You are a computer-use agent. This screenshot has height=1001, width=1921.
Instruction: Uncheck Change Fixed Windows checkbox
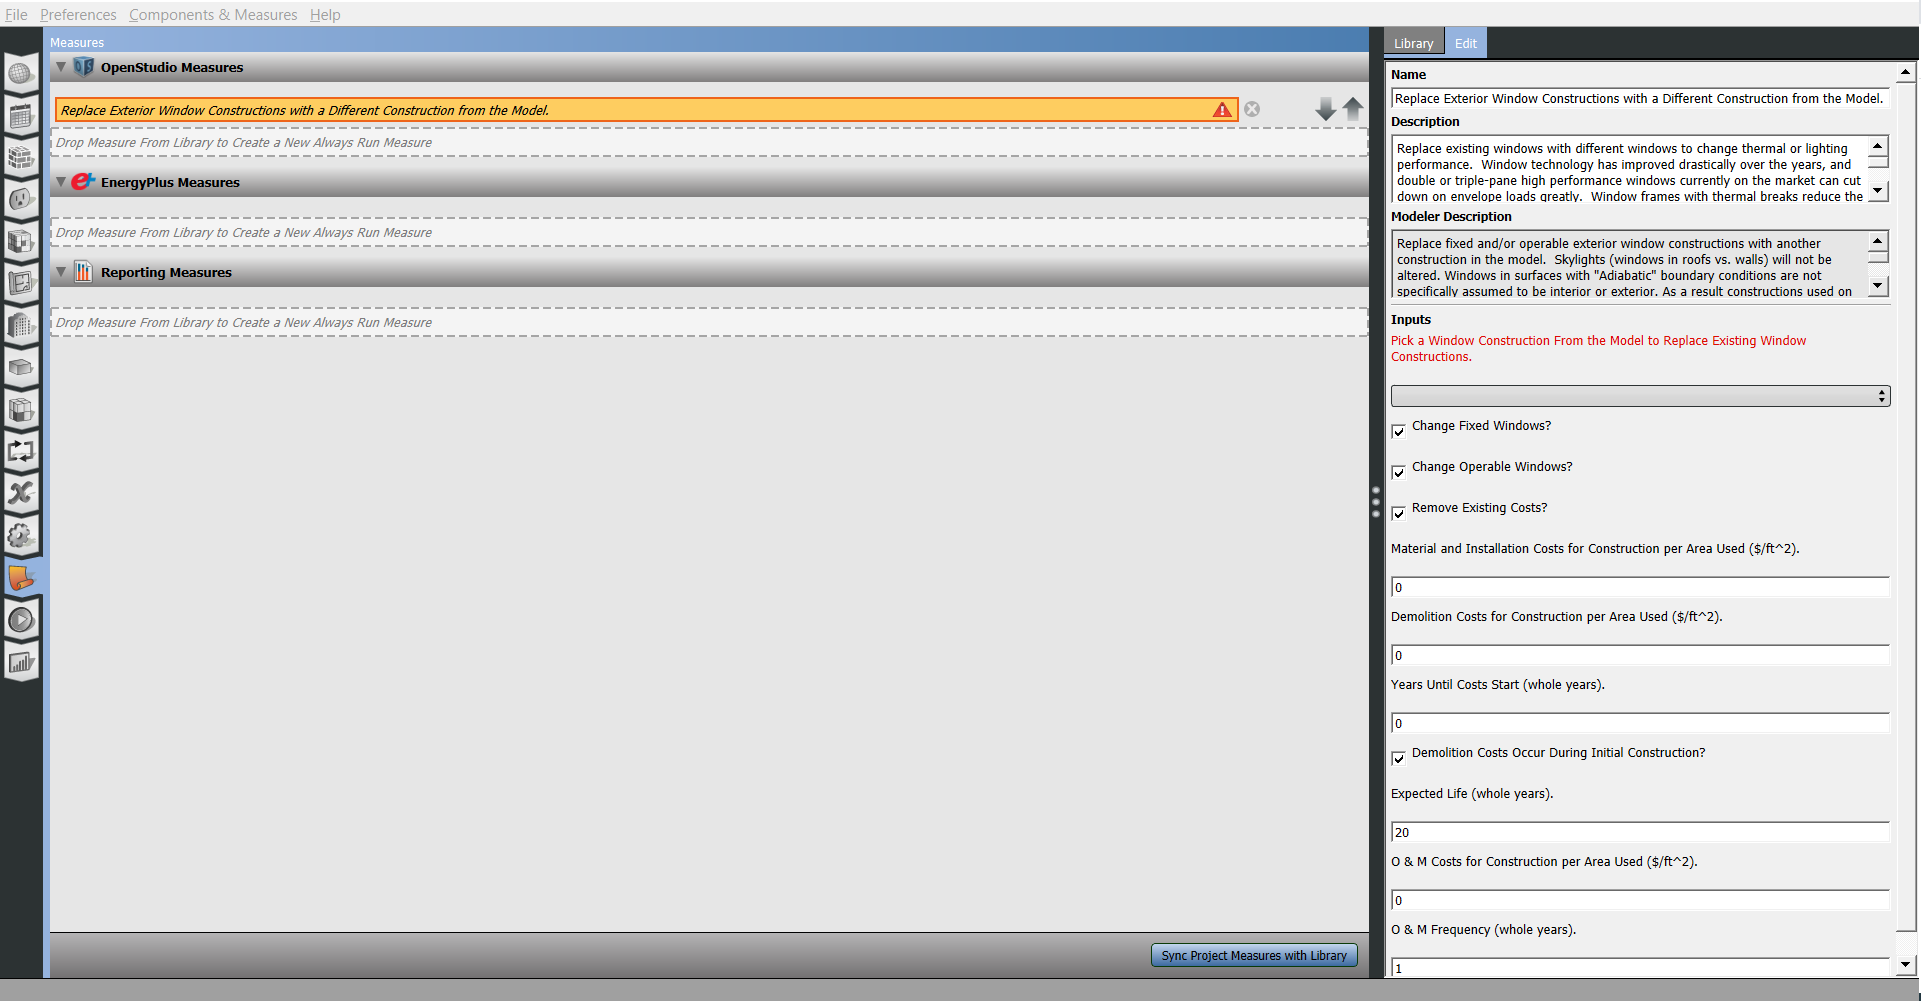point(1398,431)
